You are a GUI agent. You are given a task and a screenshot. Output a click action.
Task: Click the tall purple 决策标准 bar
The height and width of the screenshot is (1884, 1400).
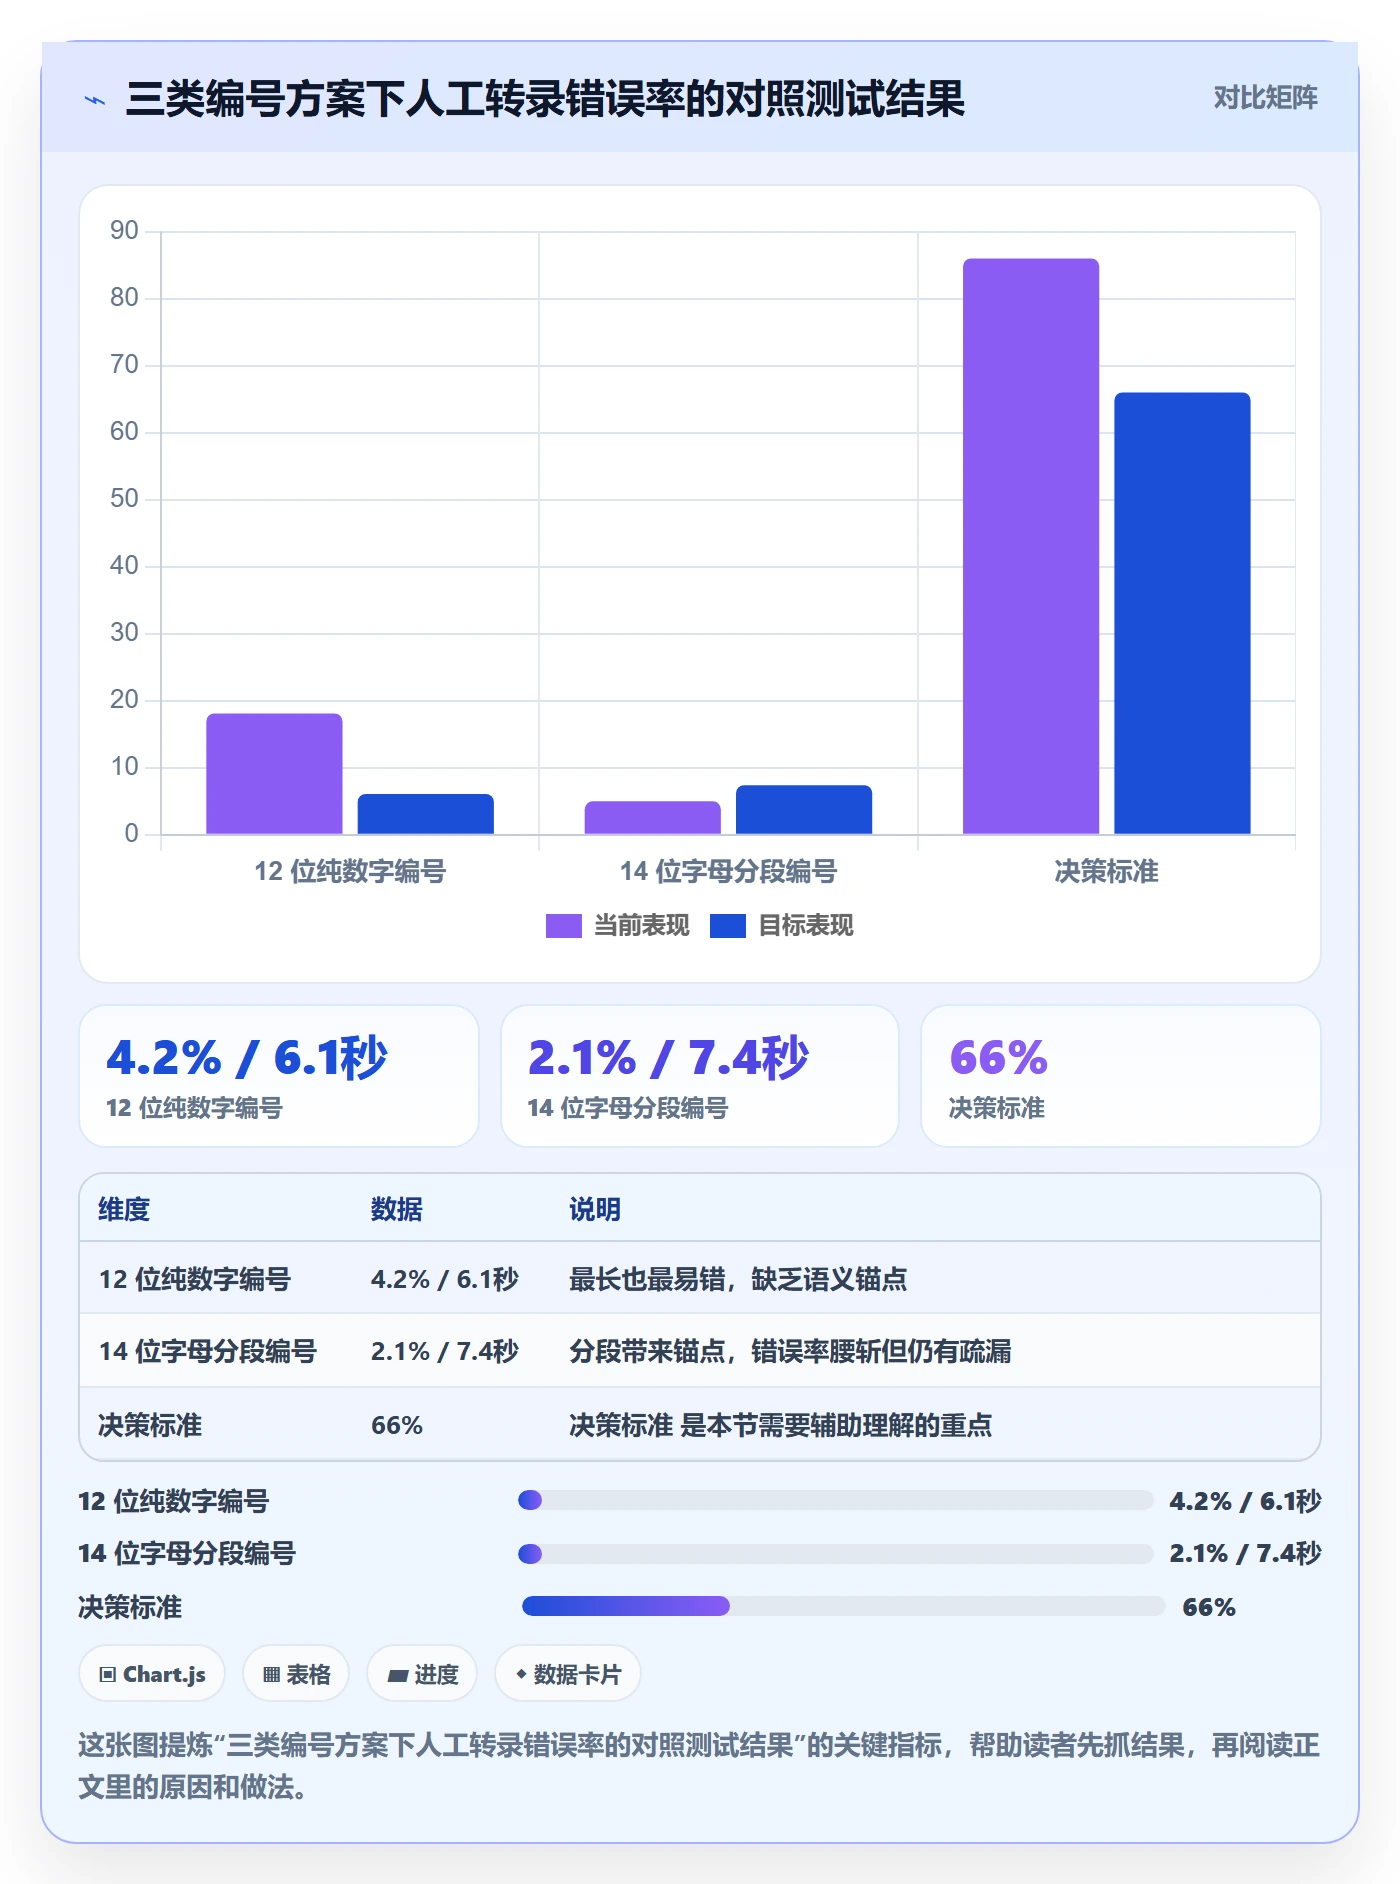1031,546
